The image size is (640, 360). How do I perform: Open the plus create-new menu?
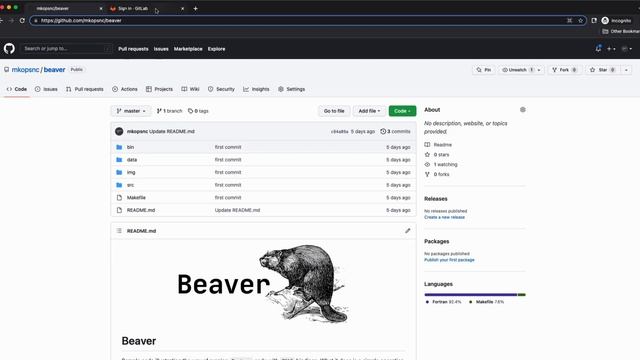tap(611, 49)
